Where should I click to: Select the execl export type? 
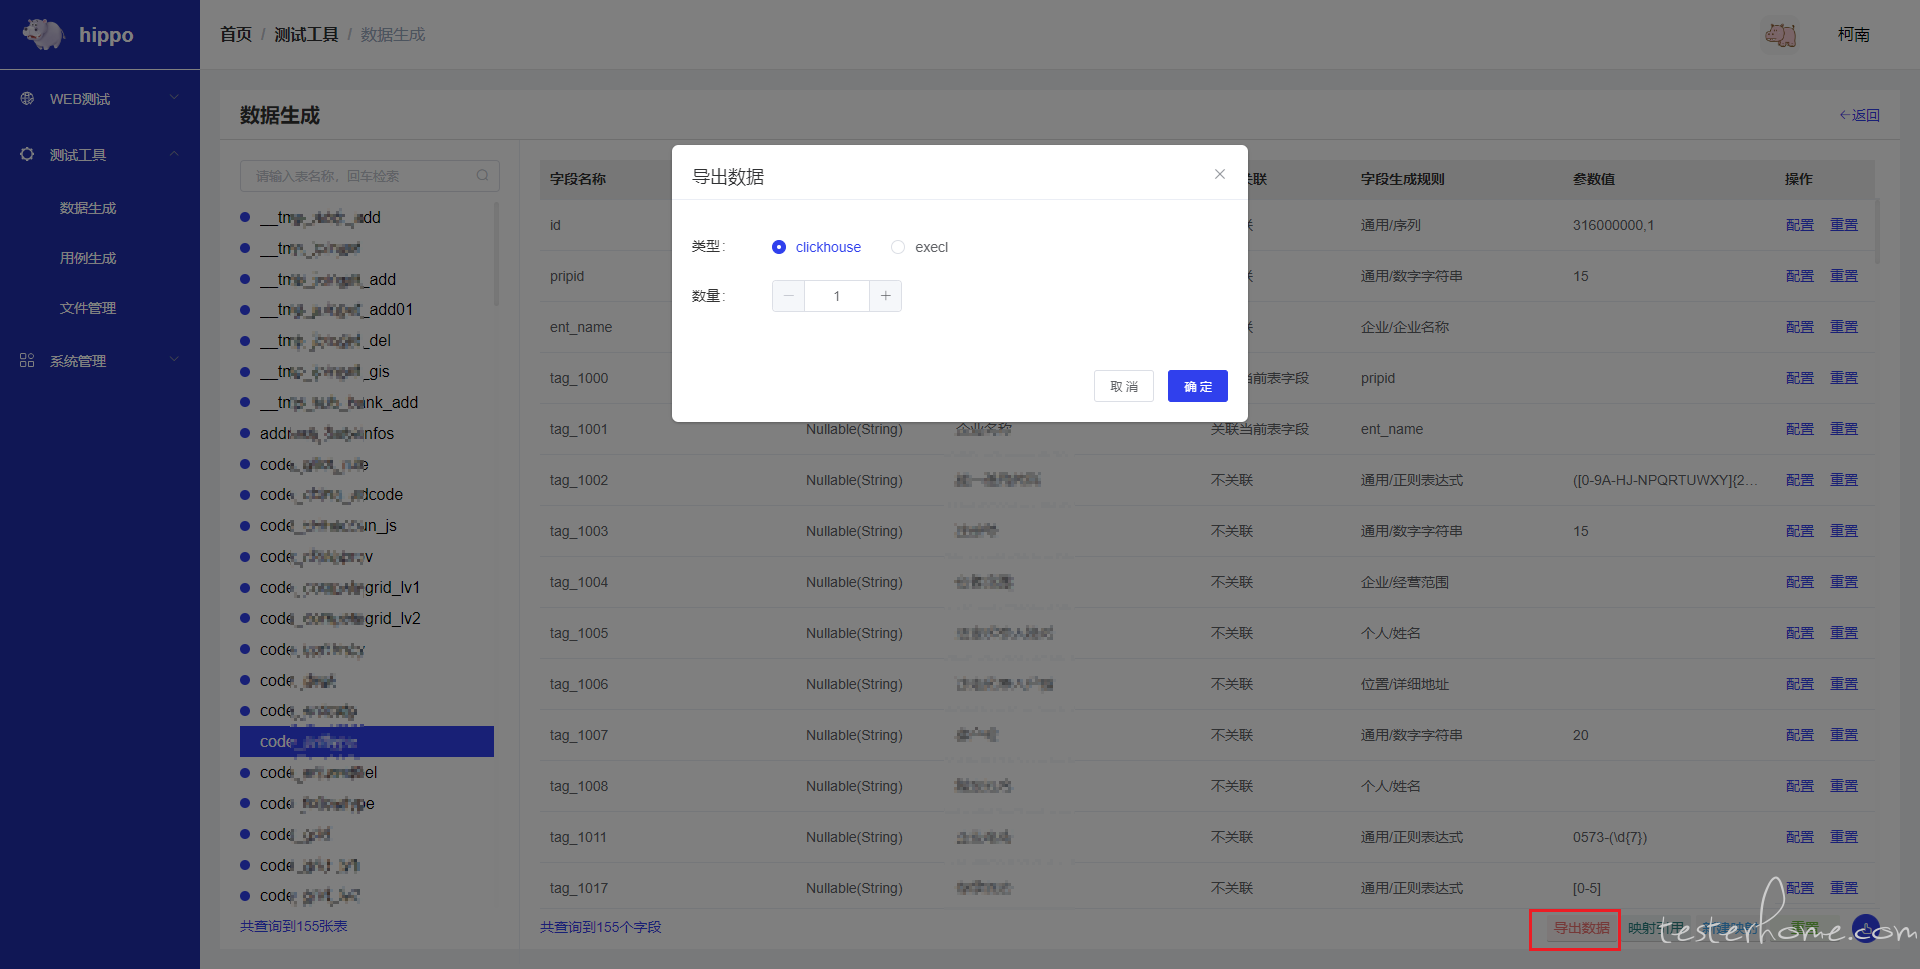tap(920, 247)
